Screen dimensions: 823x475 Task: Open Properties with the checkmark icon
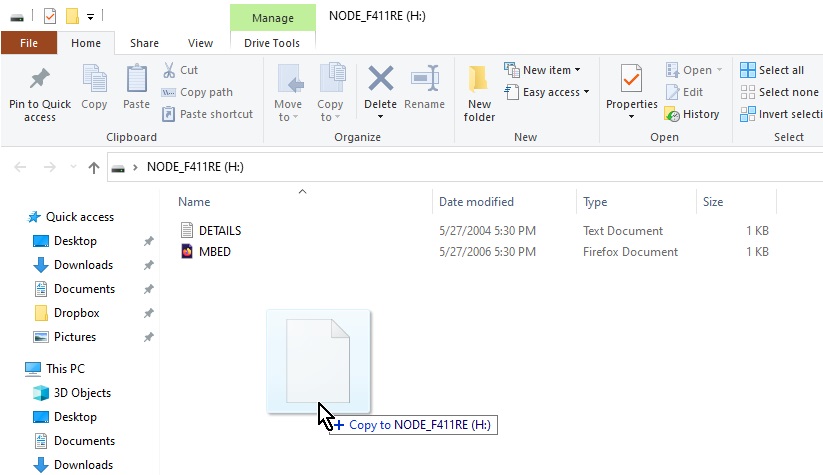click(631, 80)
